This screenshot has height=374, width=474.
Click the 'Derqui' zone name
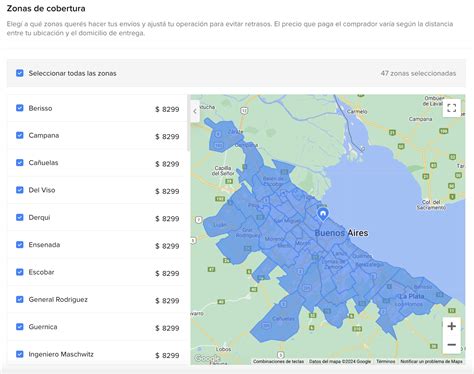39,217
